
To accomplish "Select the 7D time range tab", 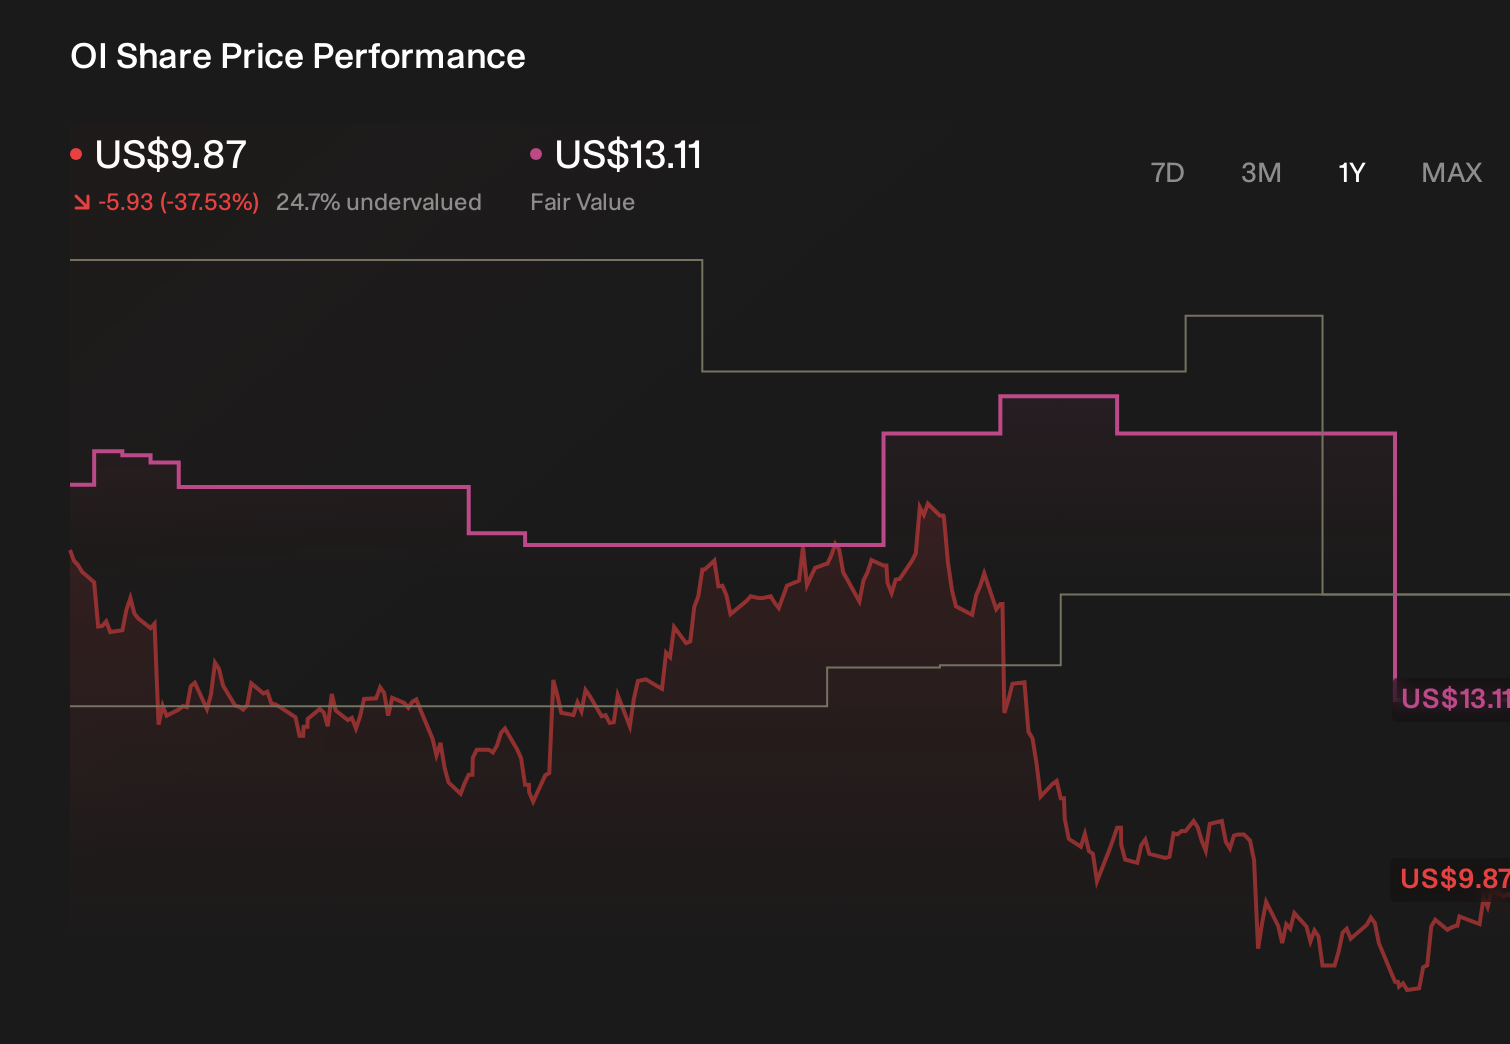I will 1167,173.
